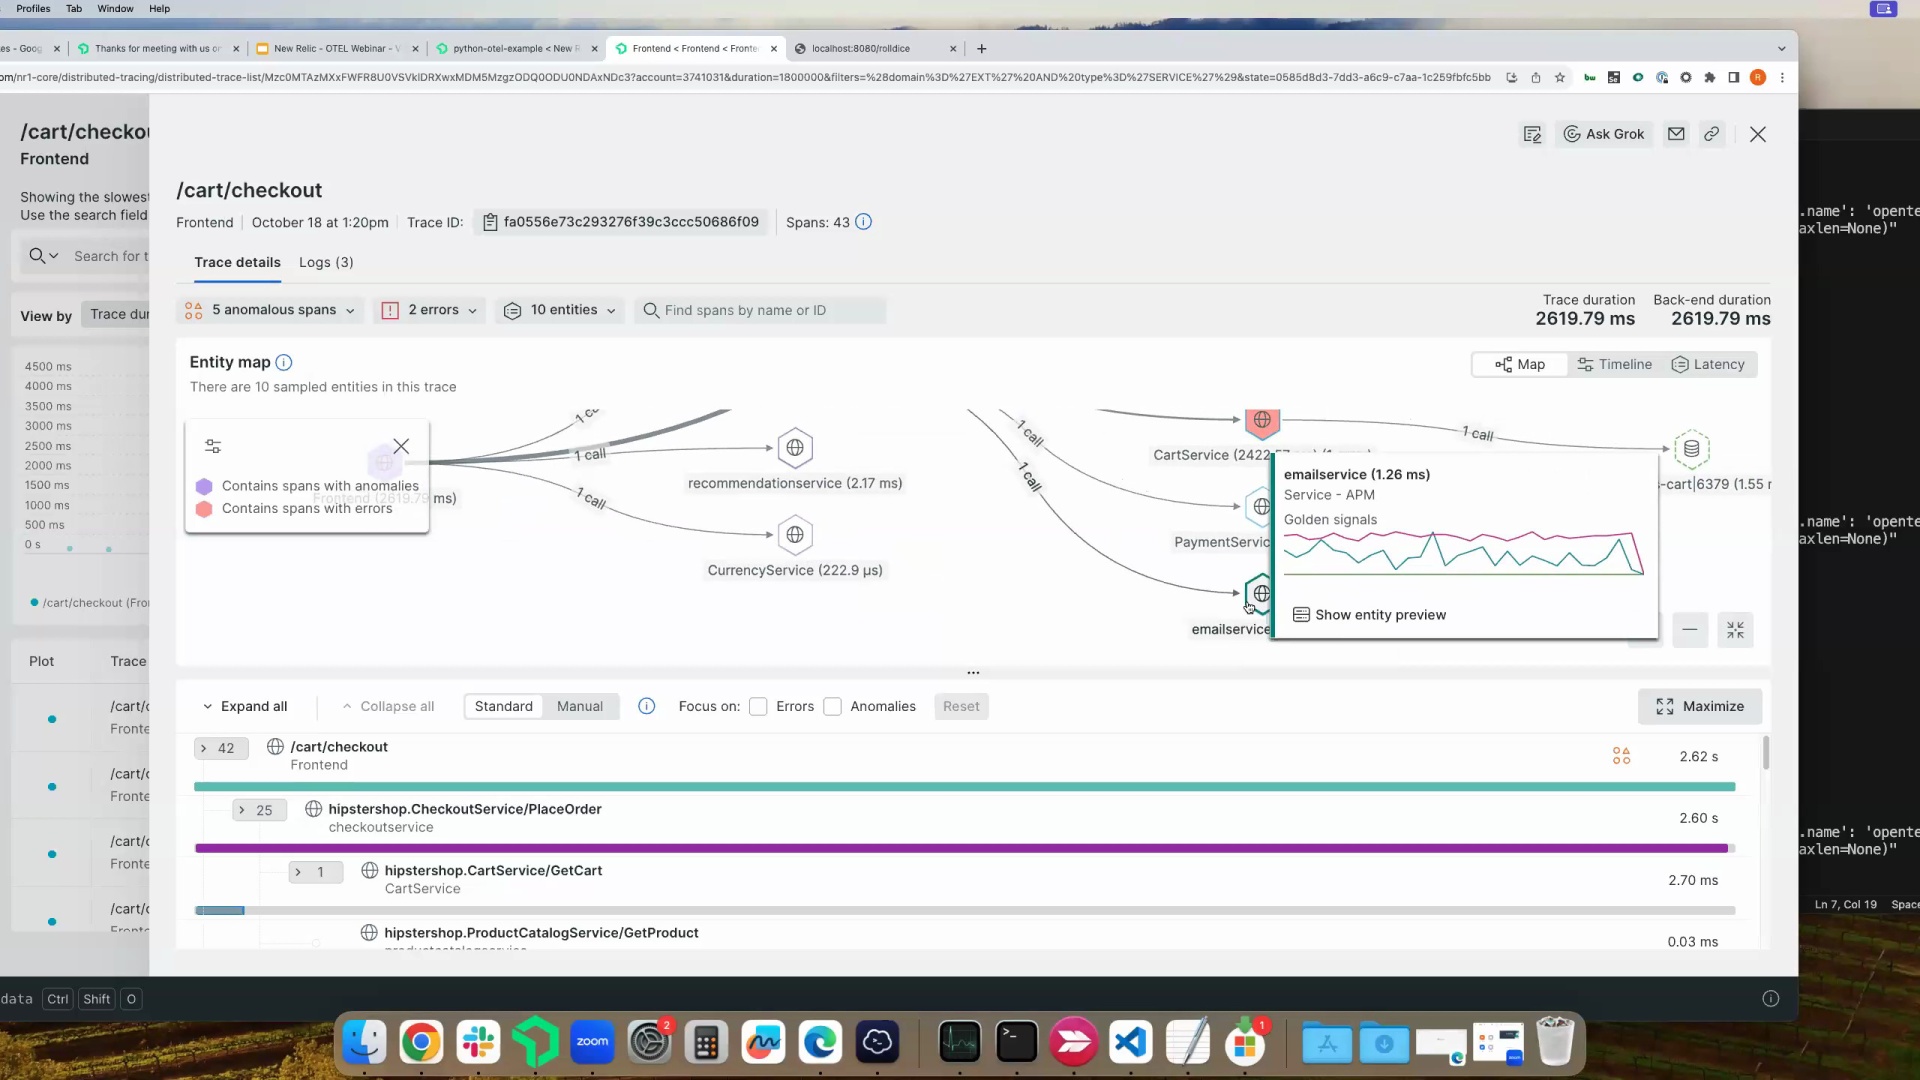Fit entity map with the collapse arrows icon
The height and width of the screenshot is (1080, 1920).
(1735, 630)
